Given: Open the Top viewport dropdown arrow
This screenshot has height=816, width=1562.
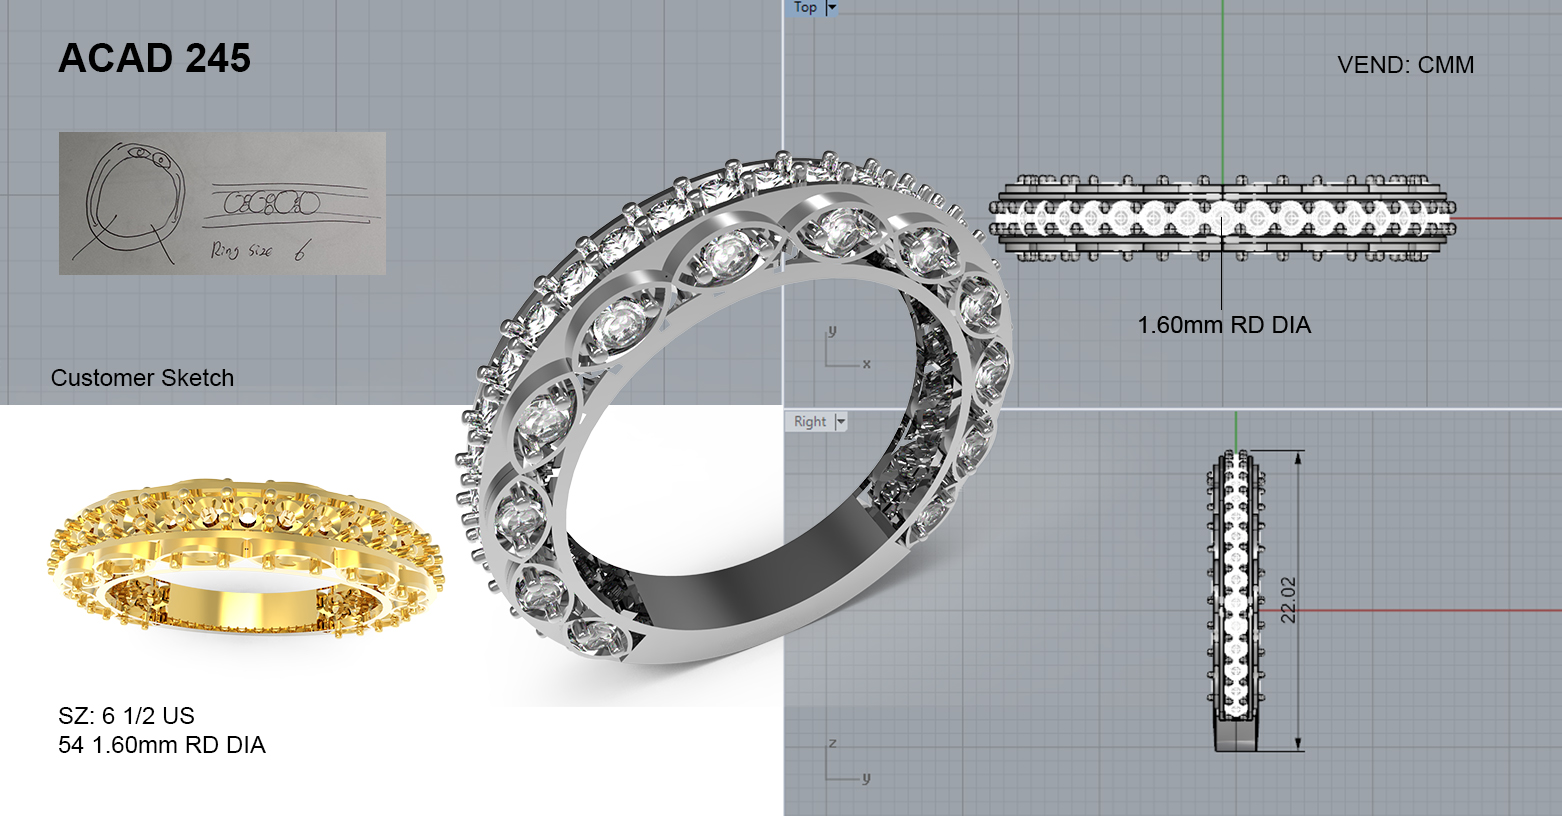Looking at the screenshot, I should [x=831, y=7].
